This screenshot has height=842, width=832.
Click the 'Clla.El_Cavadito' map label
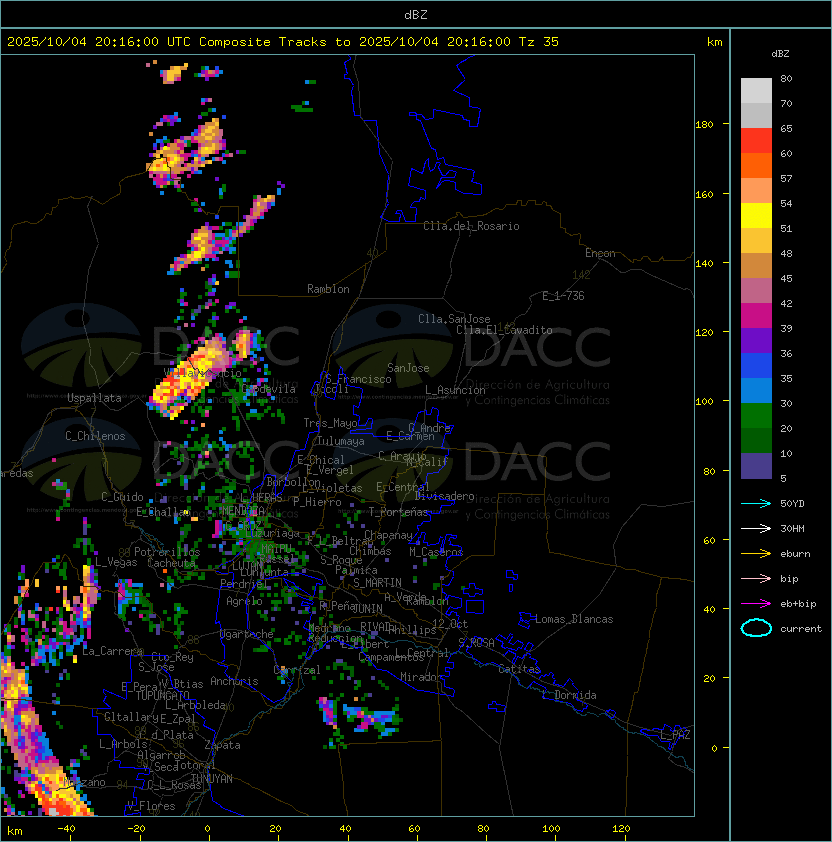pos(504,330)
